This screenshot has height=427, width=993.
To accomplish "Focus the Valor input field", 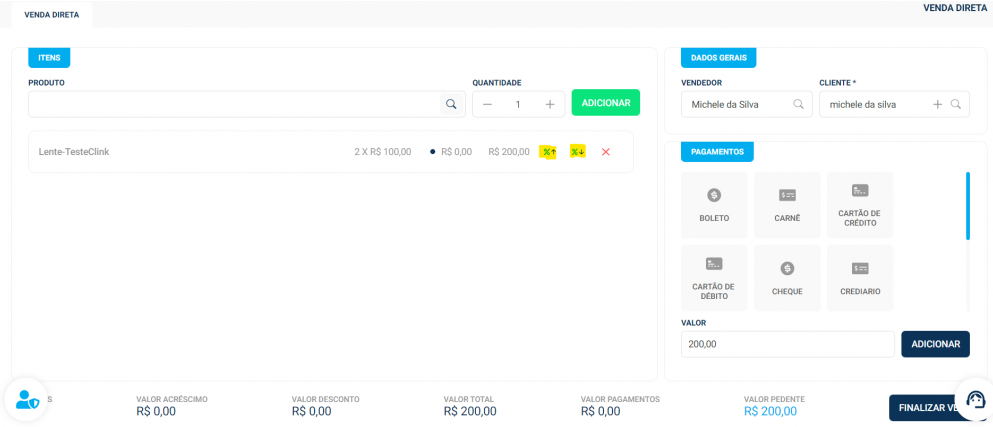I will pos(787,344).
